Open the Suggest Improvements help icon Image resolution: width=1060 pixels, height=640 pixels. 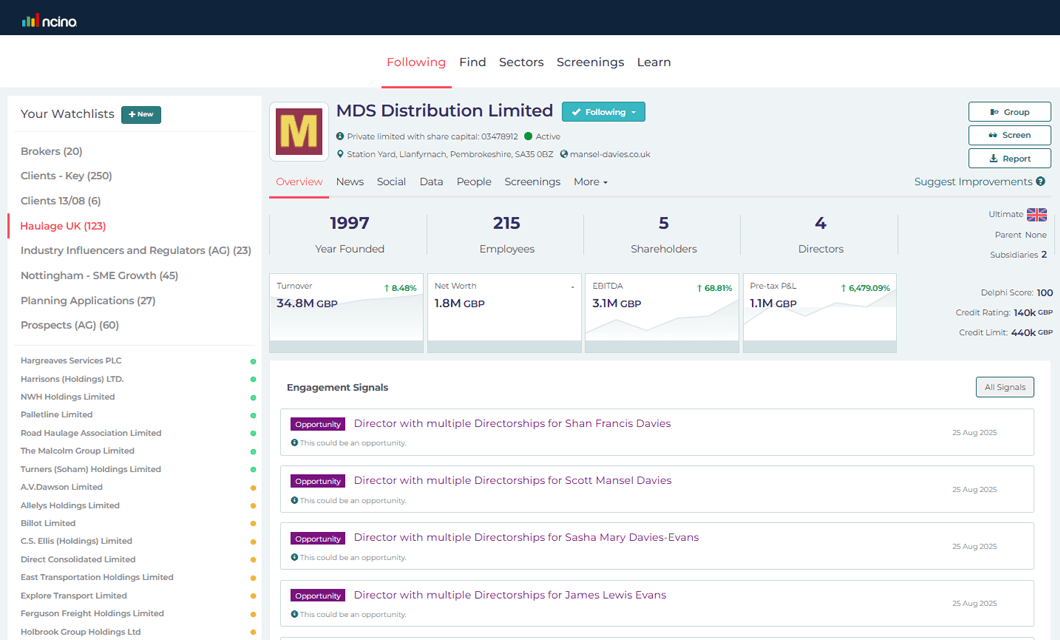click(1042, 181)
